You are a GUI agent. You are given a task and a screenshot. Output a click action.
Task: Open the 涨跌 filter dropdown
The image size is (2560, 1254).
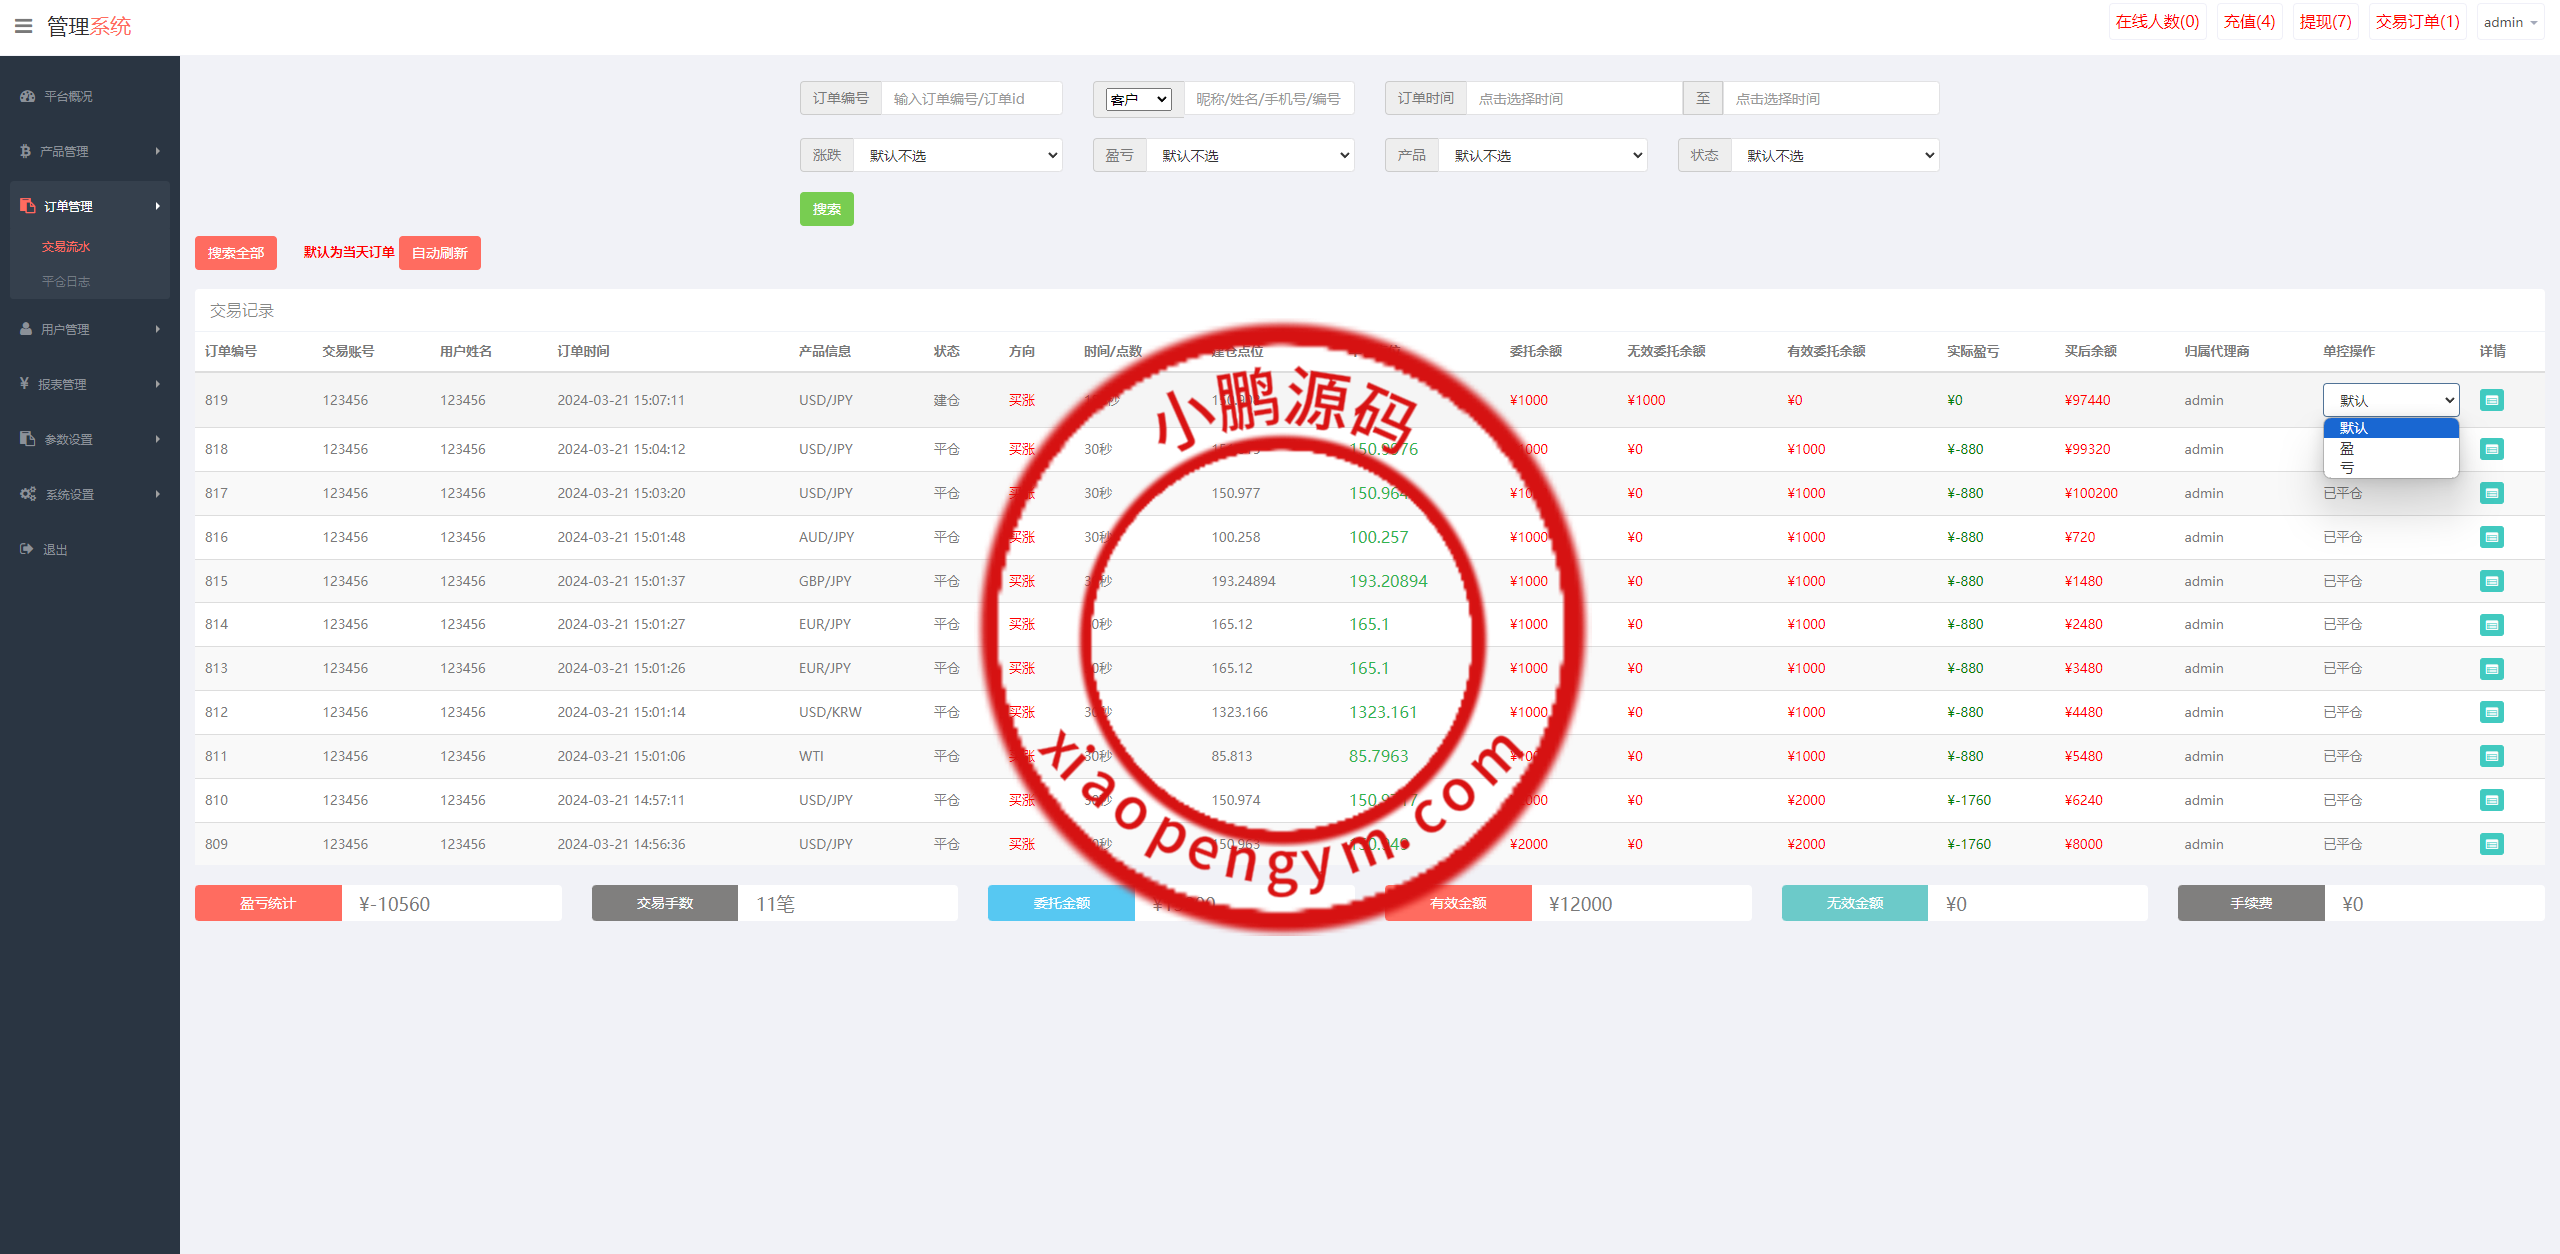pos(957,155)
